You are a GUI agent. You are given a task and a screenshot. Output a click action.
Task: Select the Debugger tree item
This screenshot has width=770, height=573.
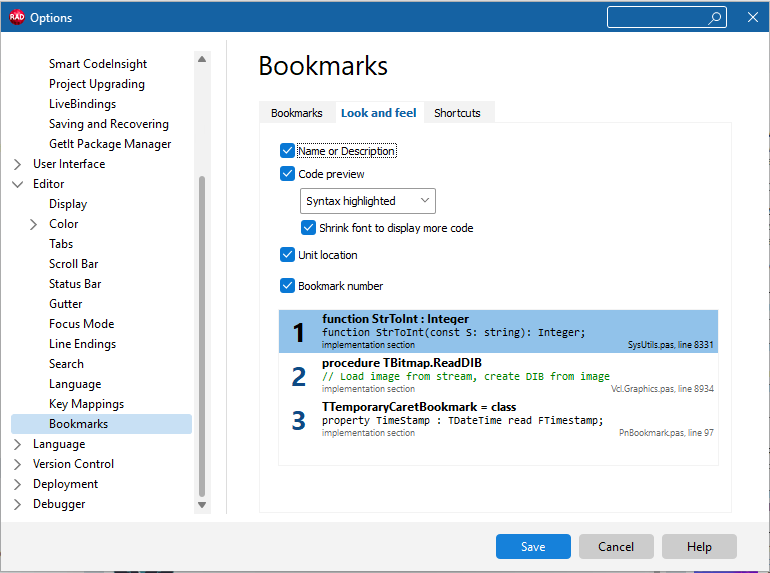pos(59,504)
